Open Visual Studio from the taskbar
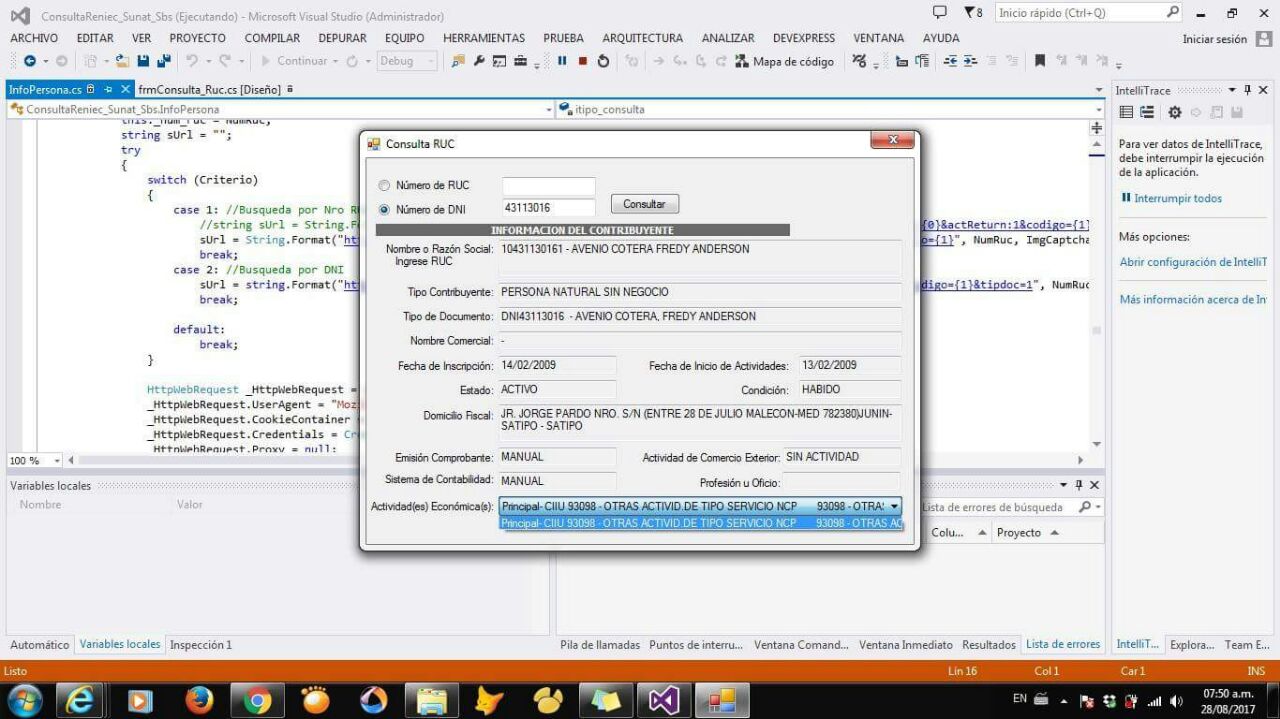This screenshot has height=719, width=1280. pos(664,700)
